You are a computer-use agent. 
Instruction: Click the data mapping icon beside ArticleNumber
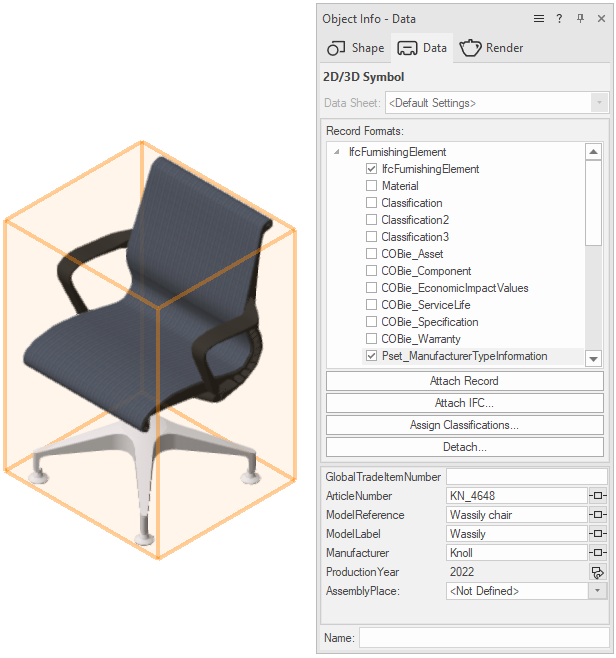(597, 496)
